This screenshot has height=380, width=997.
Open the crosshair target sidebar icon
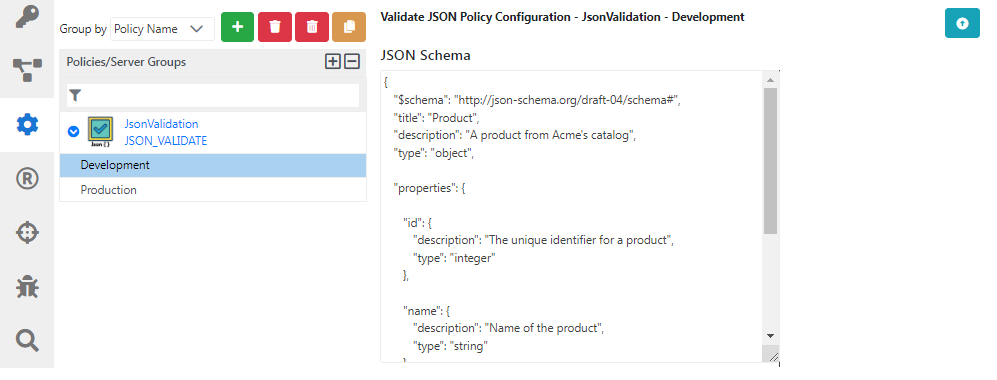[27, 233]
